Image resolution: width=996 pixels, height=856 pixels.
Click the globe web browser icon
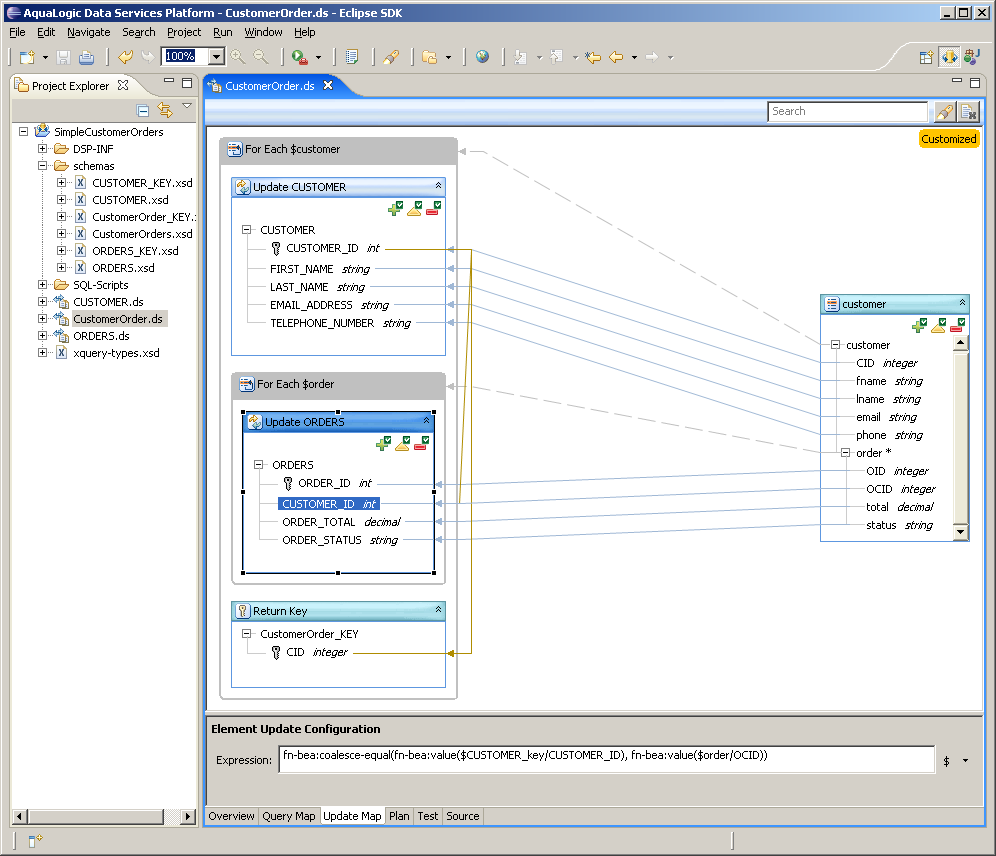(483, 57)
